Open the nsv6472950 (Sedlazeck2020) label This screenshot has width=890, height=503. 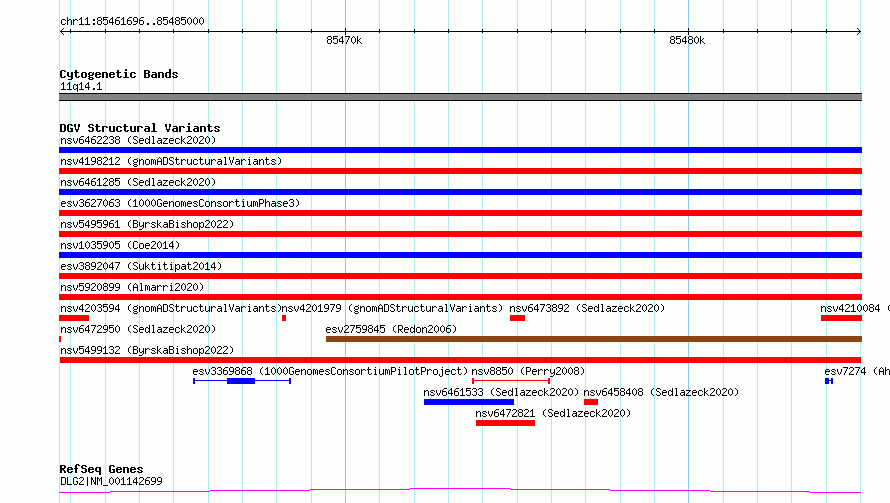(138, 329)
